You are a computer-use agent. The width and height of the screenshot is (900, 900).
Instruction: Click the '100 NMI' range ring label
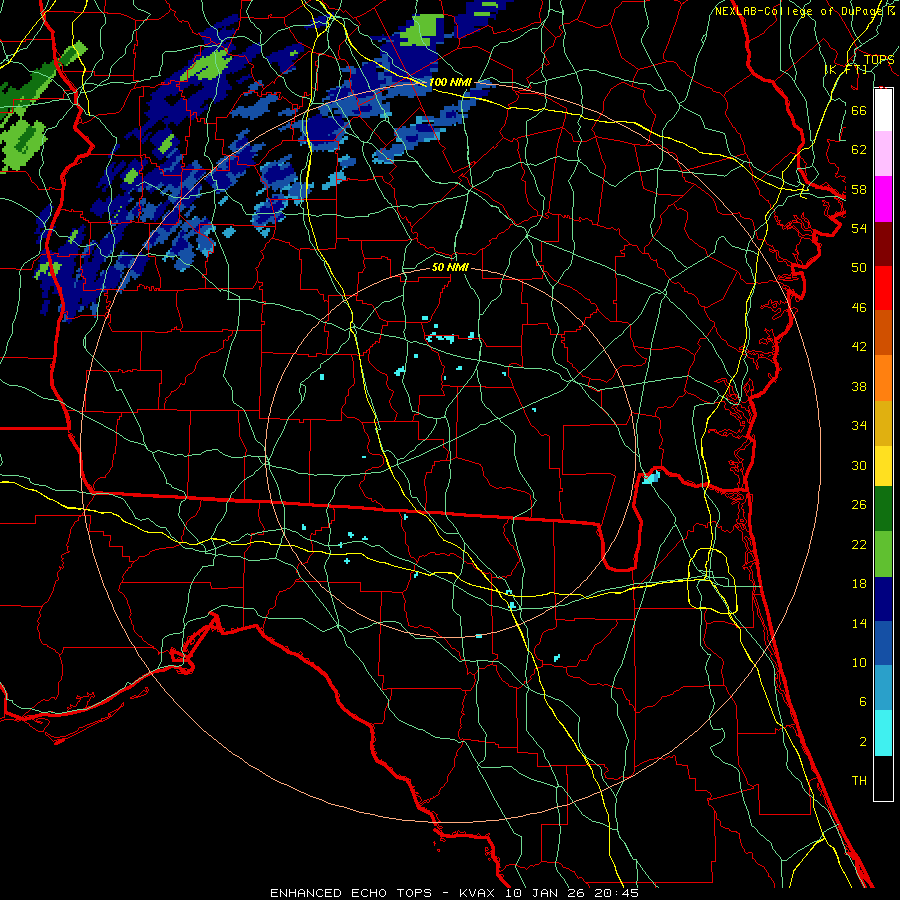[450, 82]
